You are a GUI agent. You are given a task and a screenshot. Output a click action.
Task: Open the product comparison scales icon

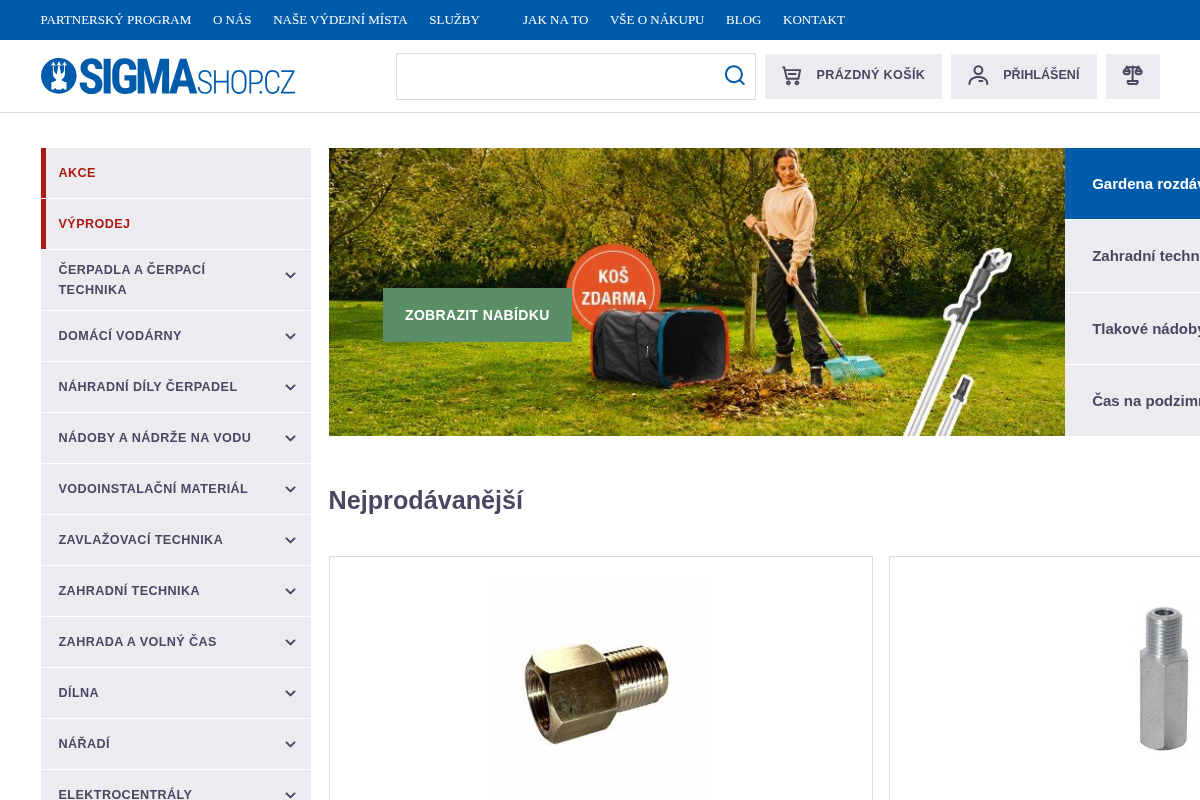[x=1133, y=76]
